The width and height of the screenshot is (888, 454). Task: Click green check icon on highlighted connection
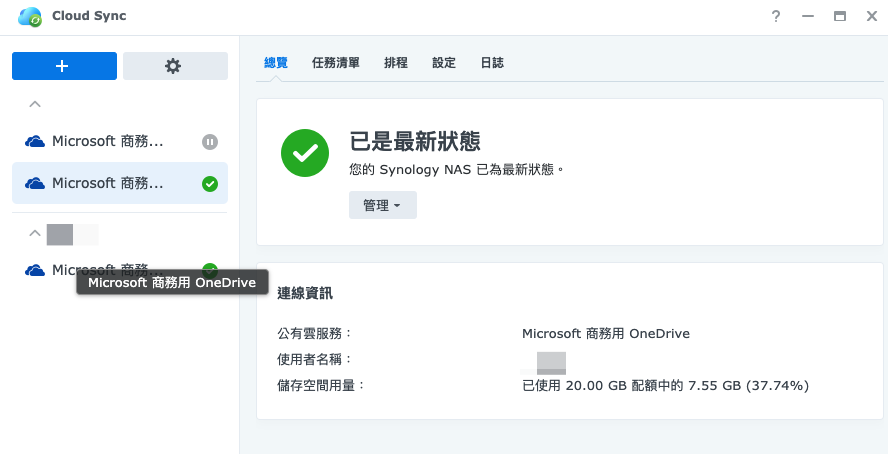click(x=210, y=184)
